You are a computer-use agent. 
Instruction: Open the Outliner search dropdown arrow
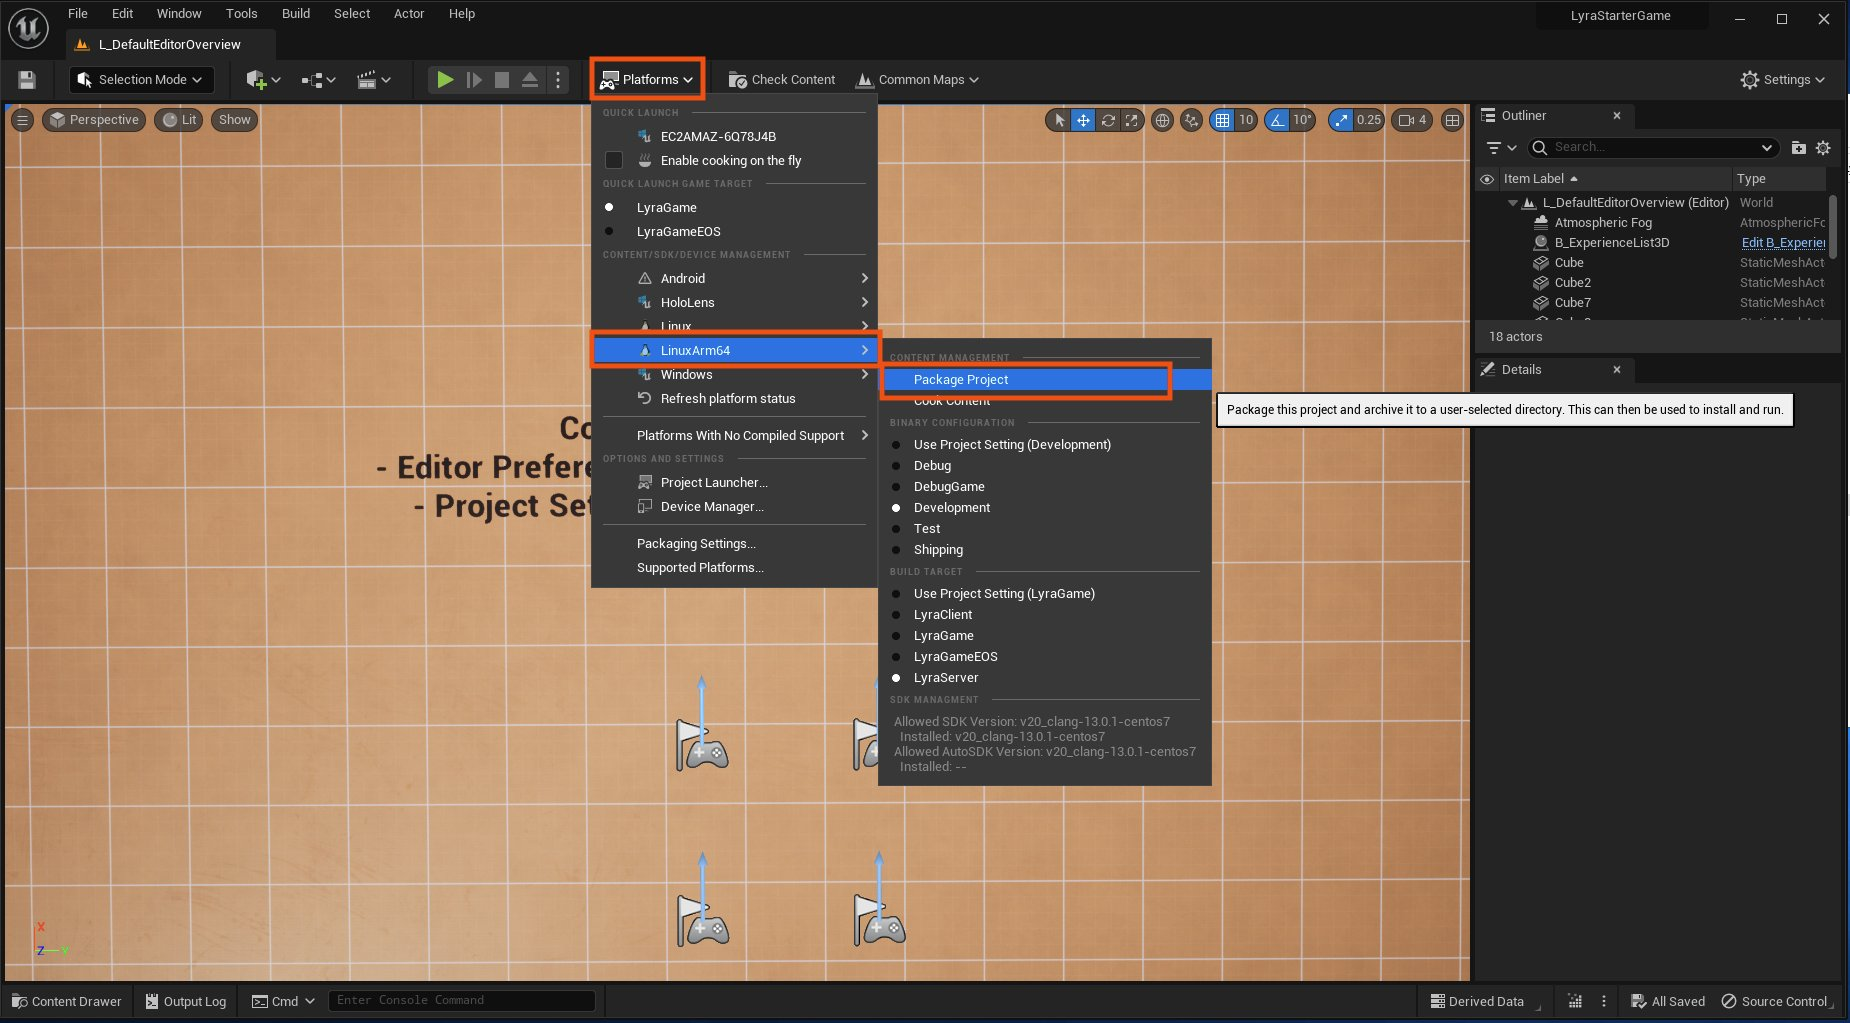click(x=1767, y=148)
